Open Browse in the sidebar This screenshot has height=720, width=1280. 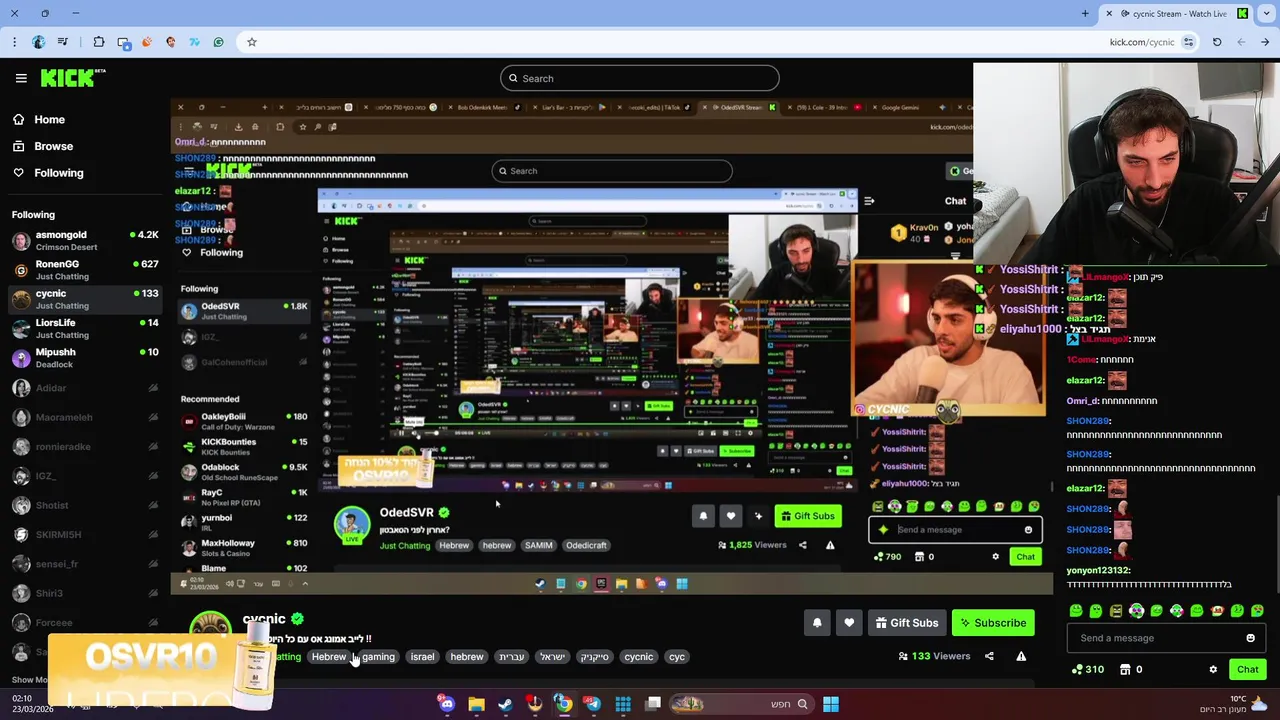tap(42, 146)
